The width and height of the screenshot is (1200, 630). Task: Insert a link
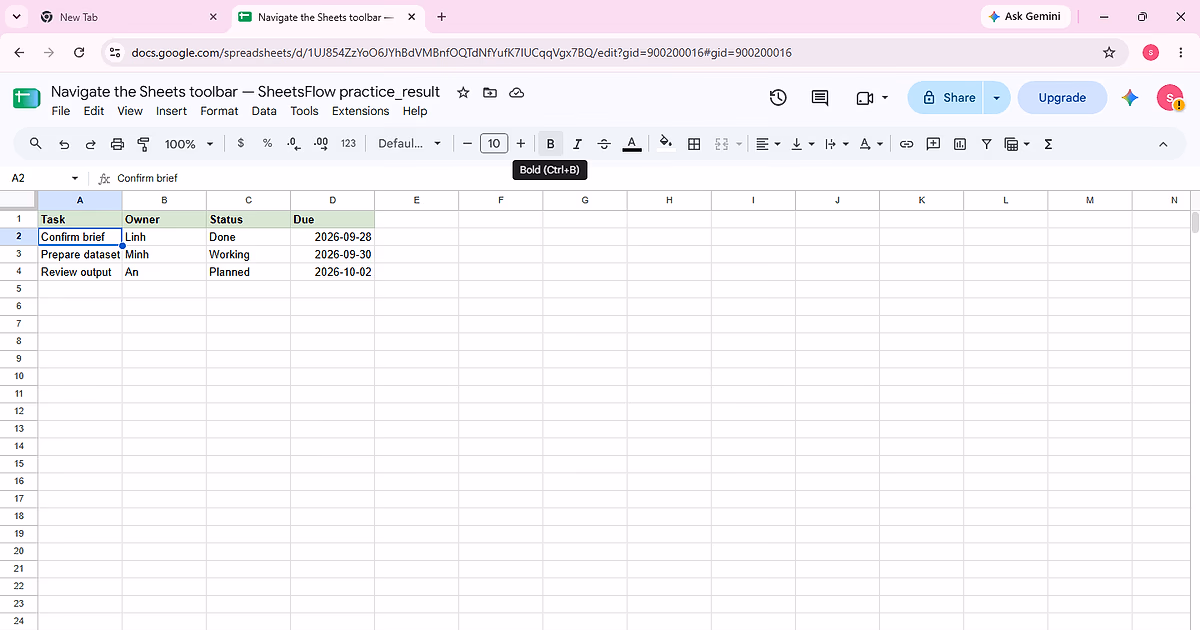tap(906, 144)
